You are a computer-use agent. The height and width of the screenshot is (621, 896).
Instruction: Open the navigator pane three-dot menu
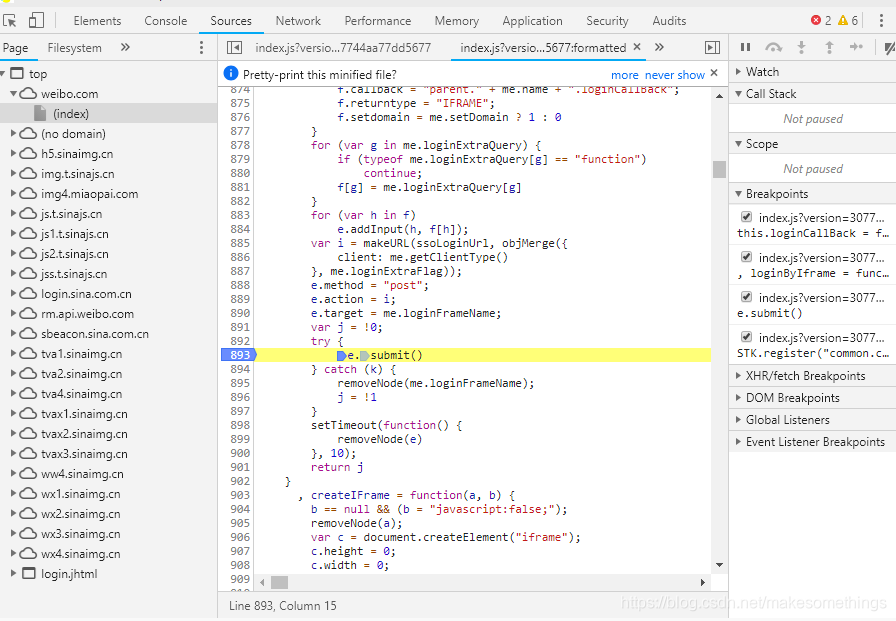pyautogui.click(x=201, y=48)
